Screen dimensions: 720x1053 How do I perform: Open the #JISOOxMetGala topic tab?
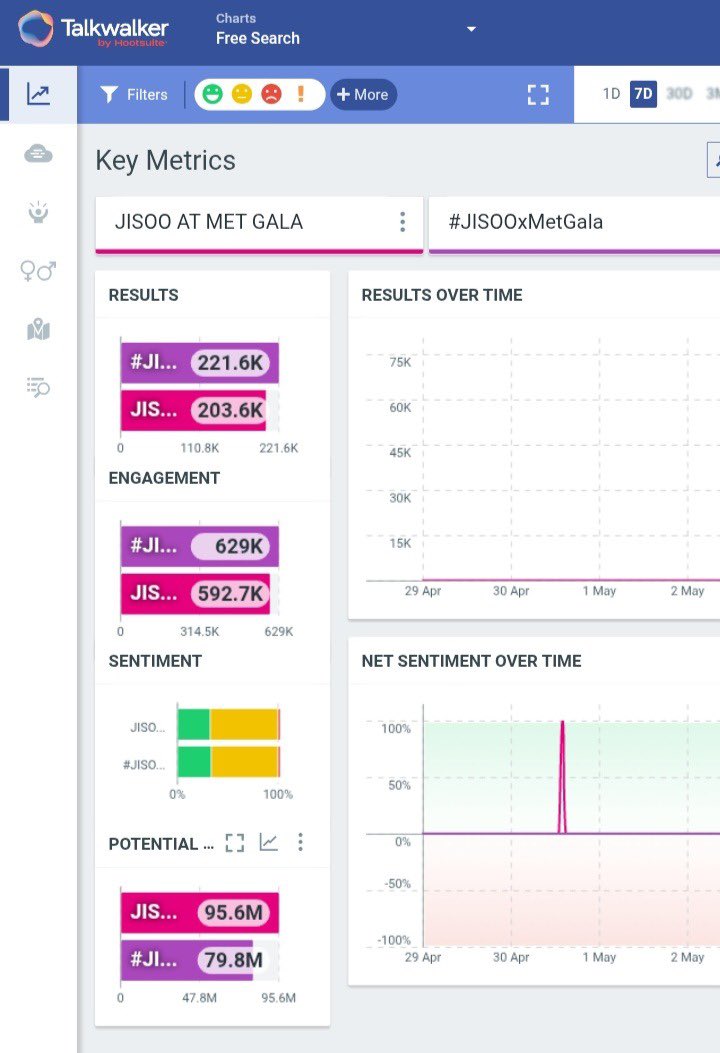[x=574, y=224]
